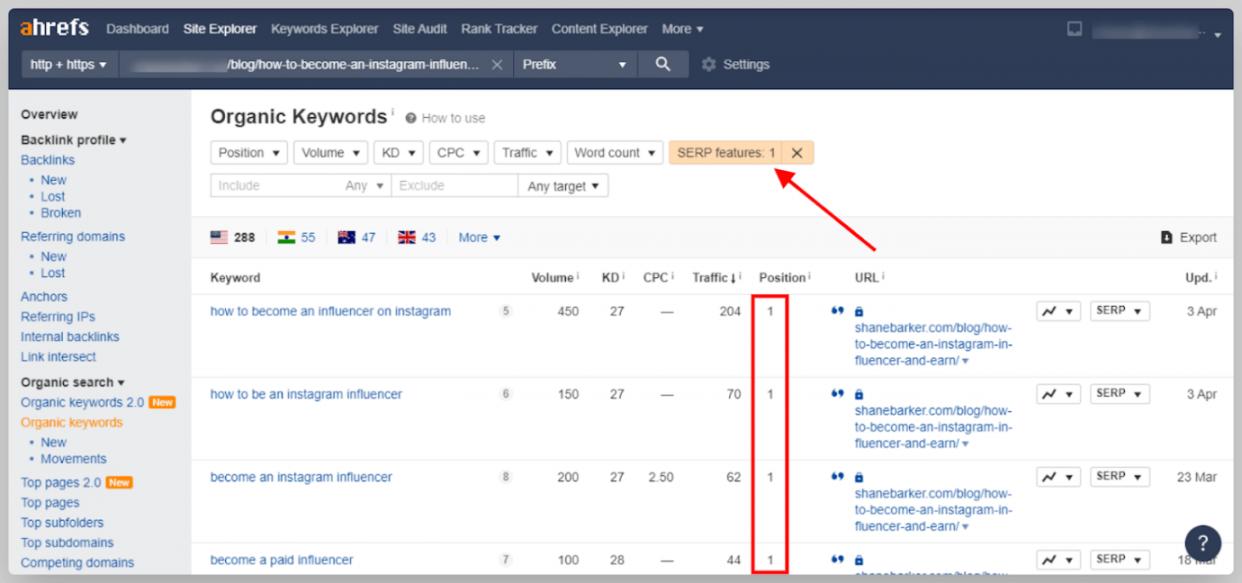
Task: Open Overview in the sidebar
Action: coord(49,115)
